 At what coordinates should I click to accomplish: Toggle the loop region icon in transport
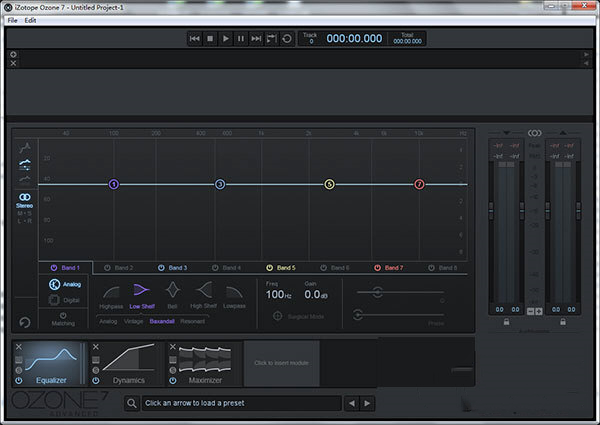click(x=271, y=39)
